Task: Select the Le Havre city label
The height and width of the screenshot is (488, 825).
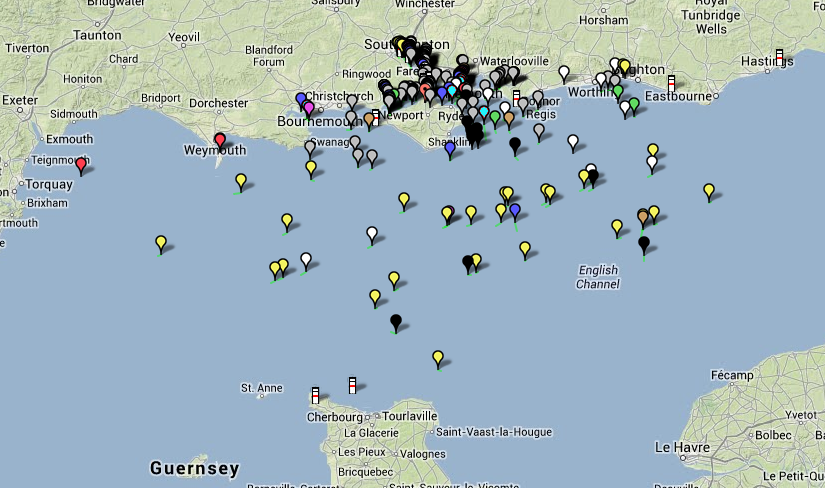Action: (682, 447)
